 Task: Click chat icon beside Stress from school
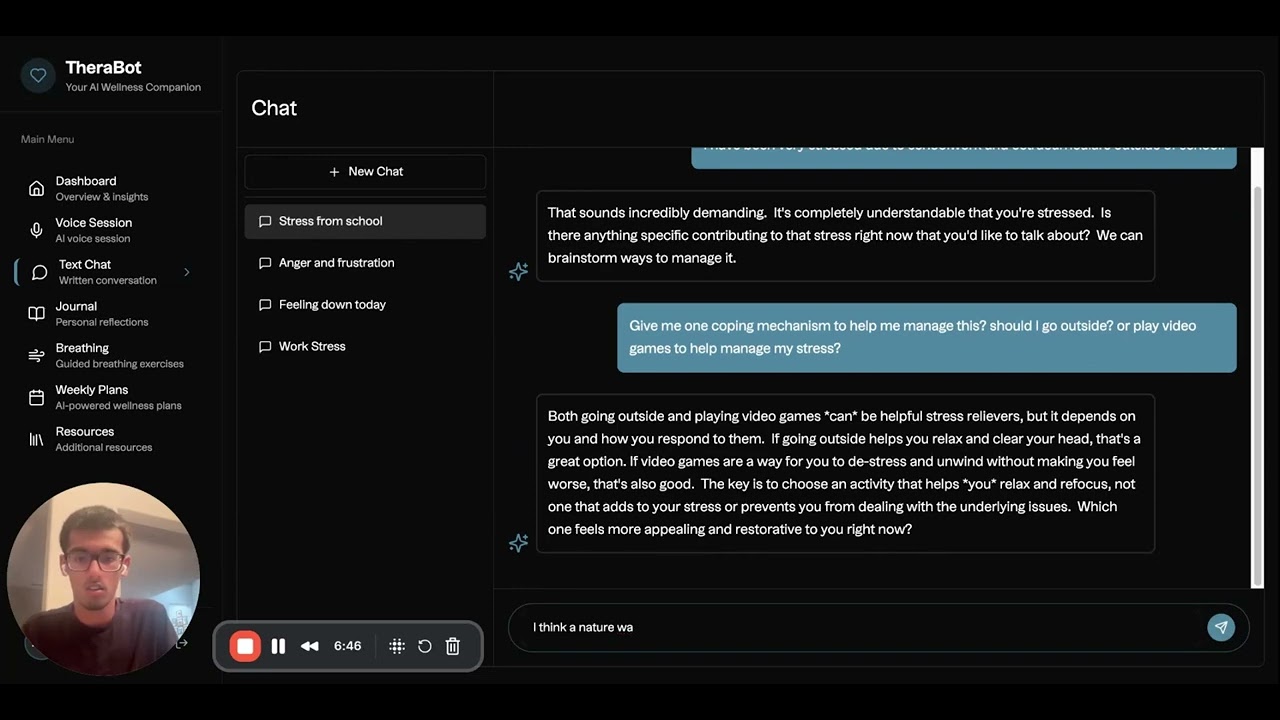(x=265, y=221)
